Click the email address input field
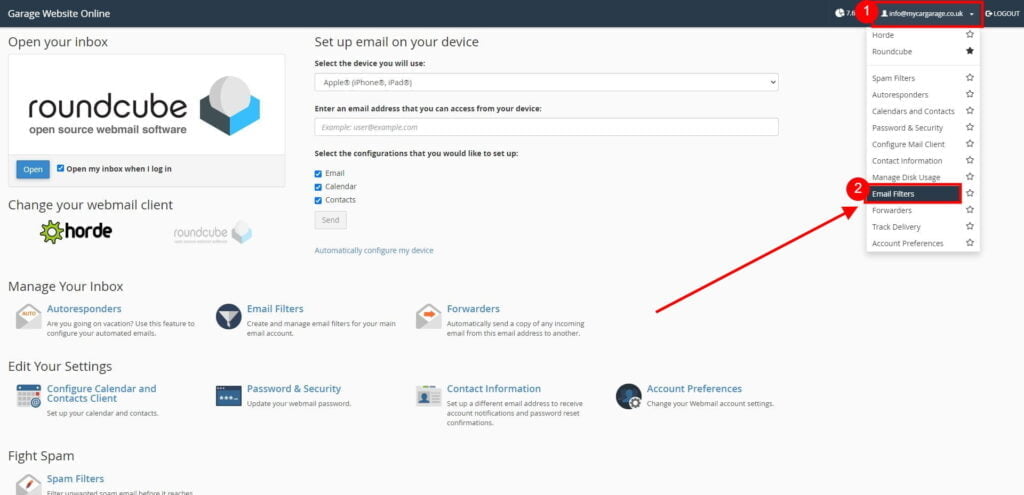 (546, 127)
